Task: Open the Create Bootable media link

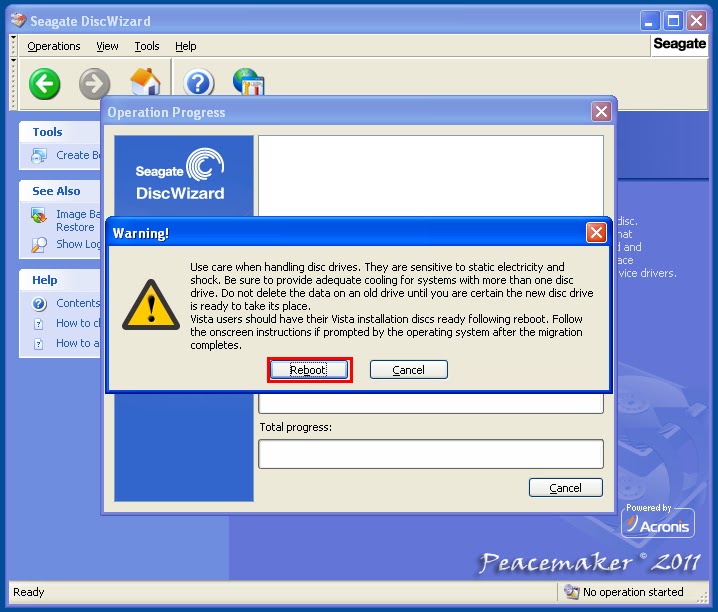Action: coord(78,156)
